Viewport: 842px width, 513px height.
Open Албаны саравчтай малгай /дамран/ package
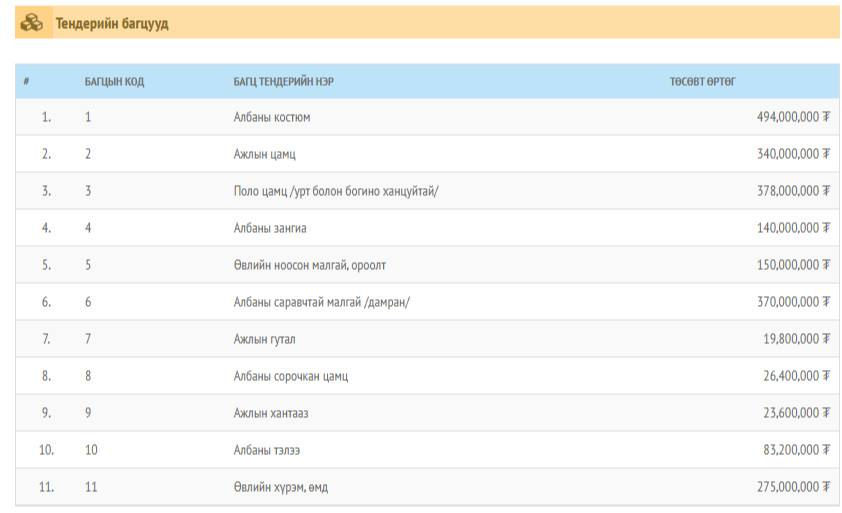tap(322, 302)
